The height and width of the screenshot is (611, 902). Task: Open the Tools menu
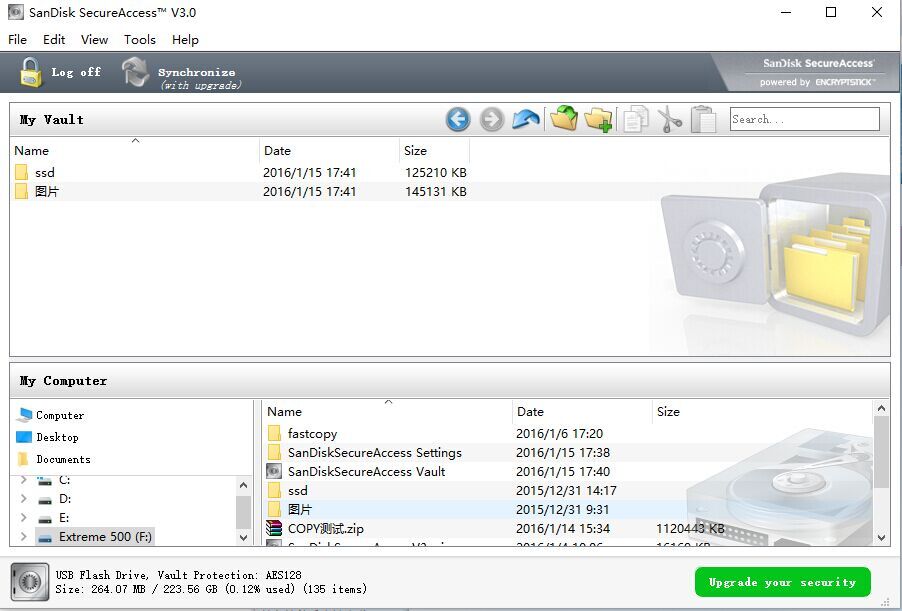pyautogui.click(x=140, y=40)
